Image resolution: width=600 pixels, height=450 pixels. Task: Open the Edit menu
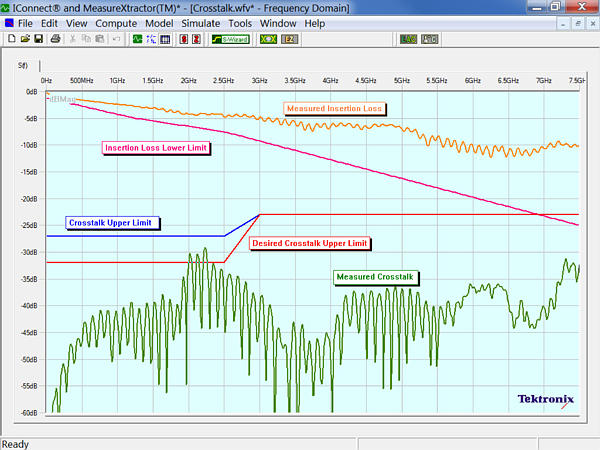(49, 23)
